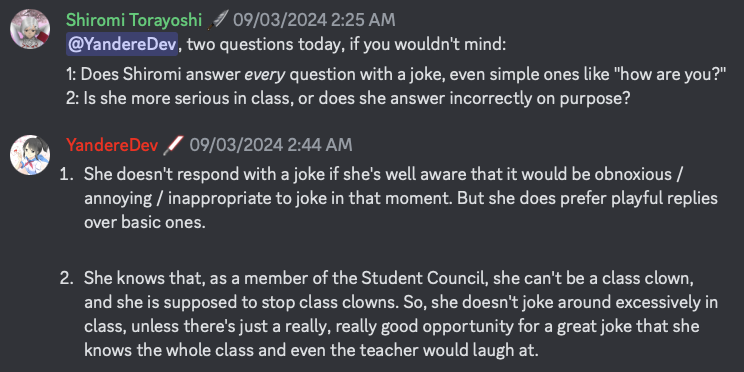Click the "knows the whole class" final line
744x372 pixels.
coord(311,351)
